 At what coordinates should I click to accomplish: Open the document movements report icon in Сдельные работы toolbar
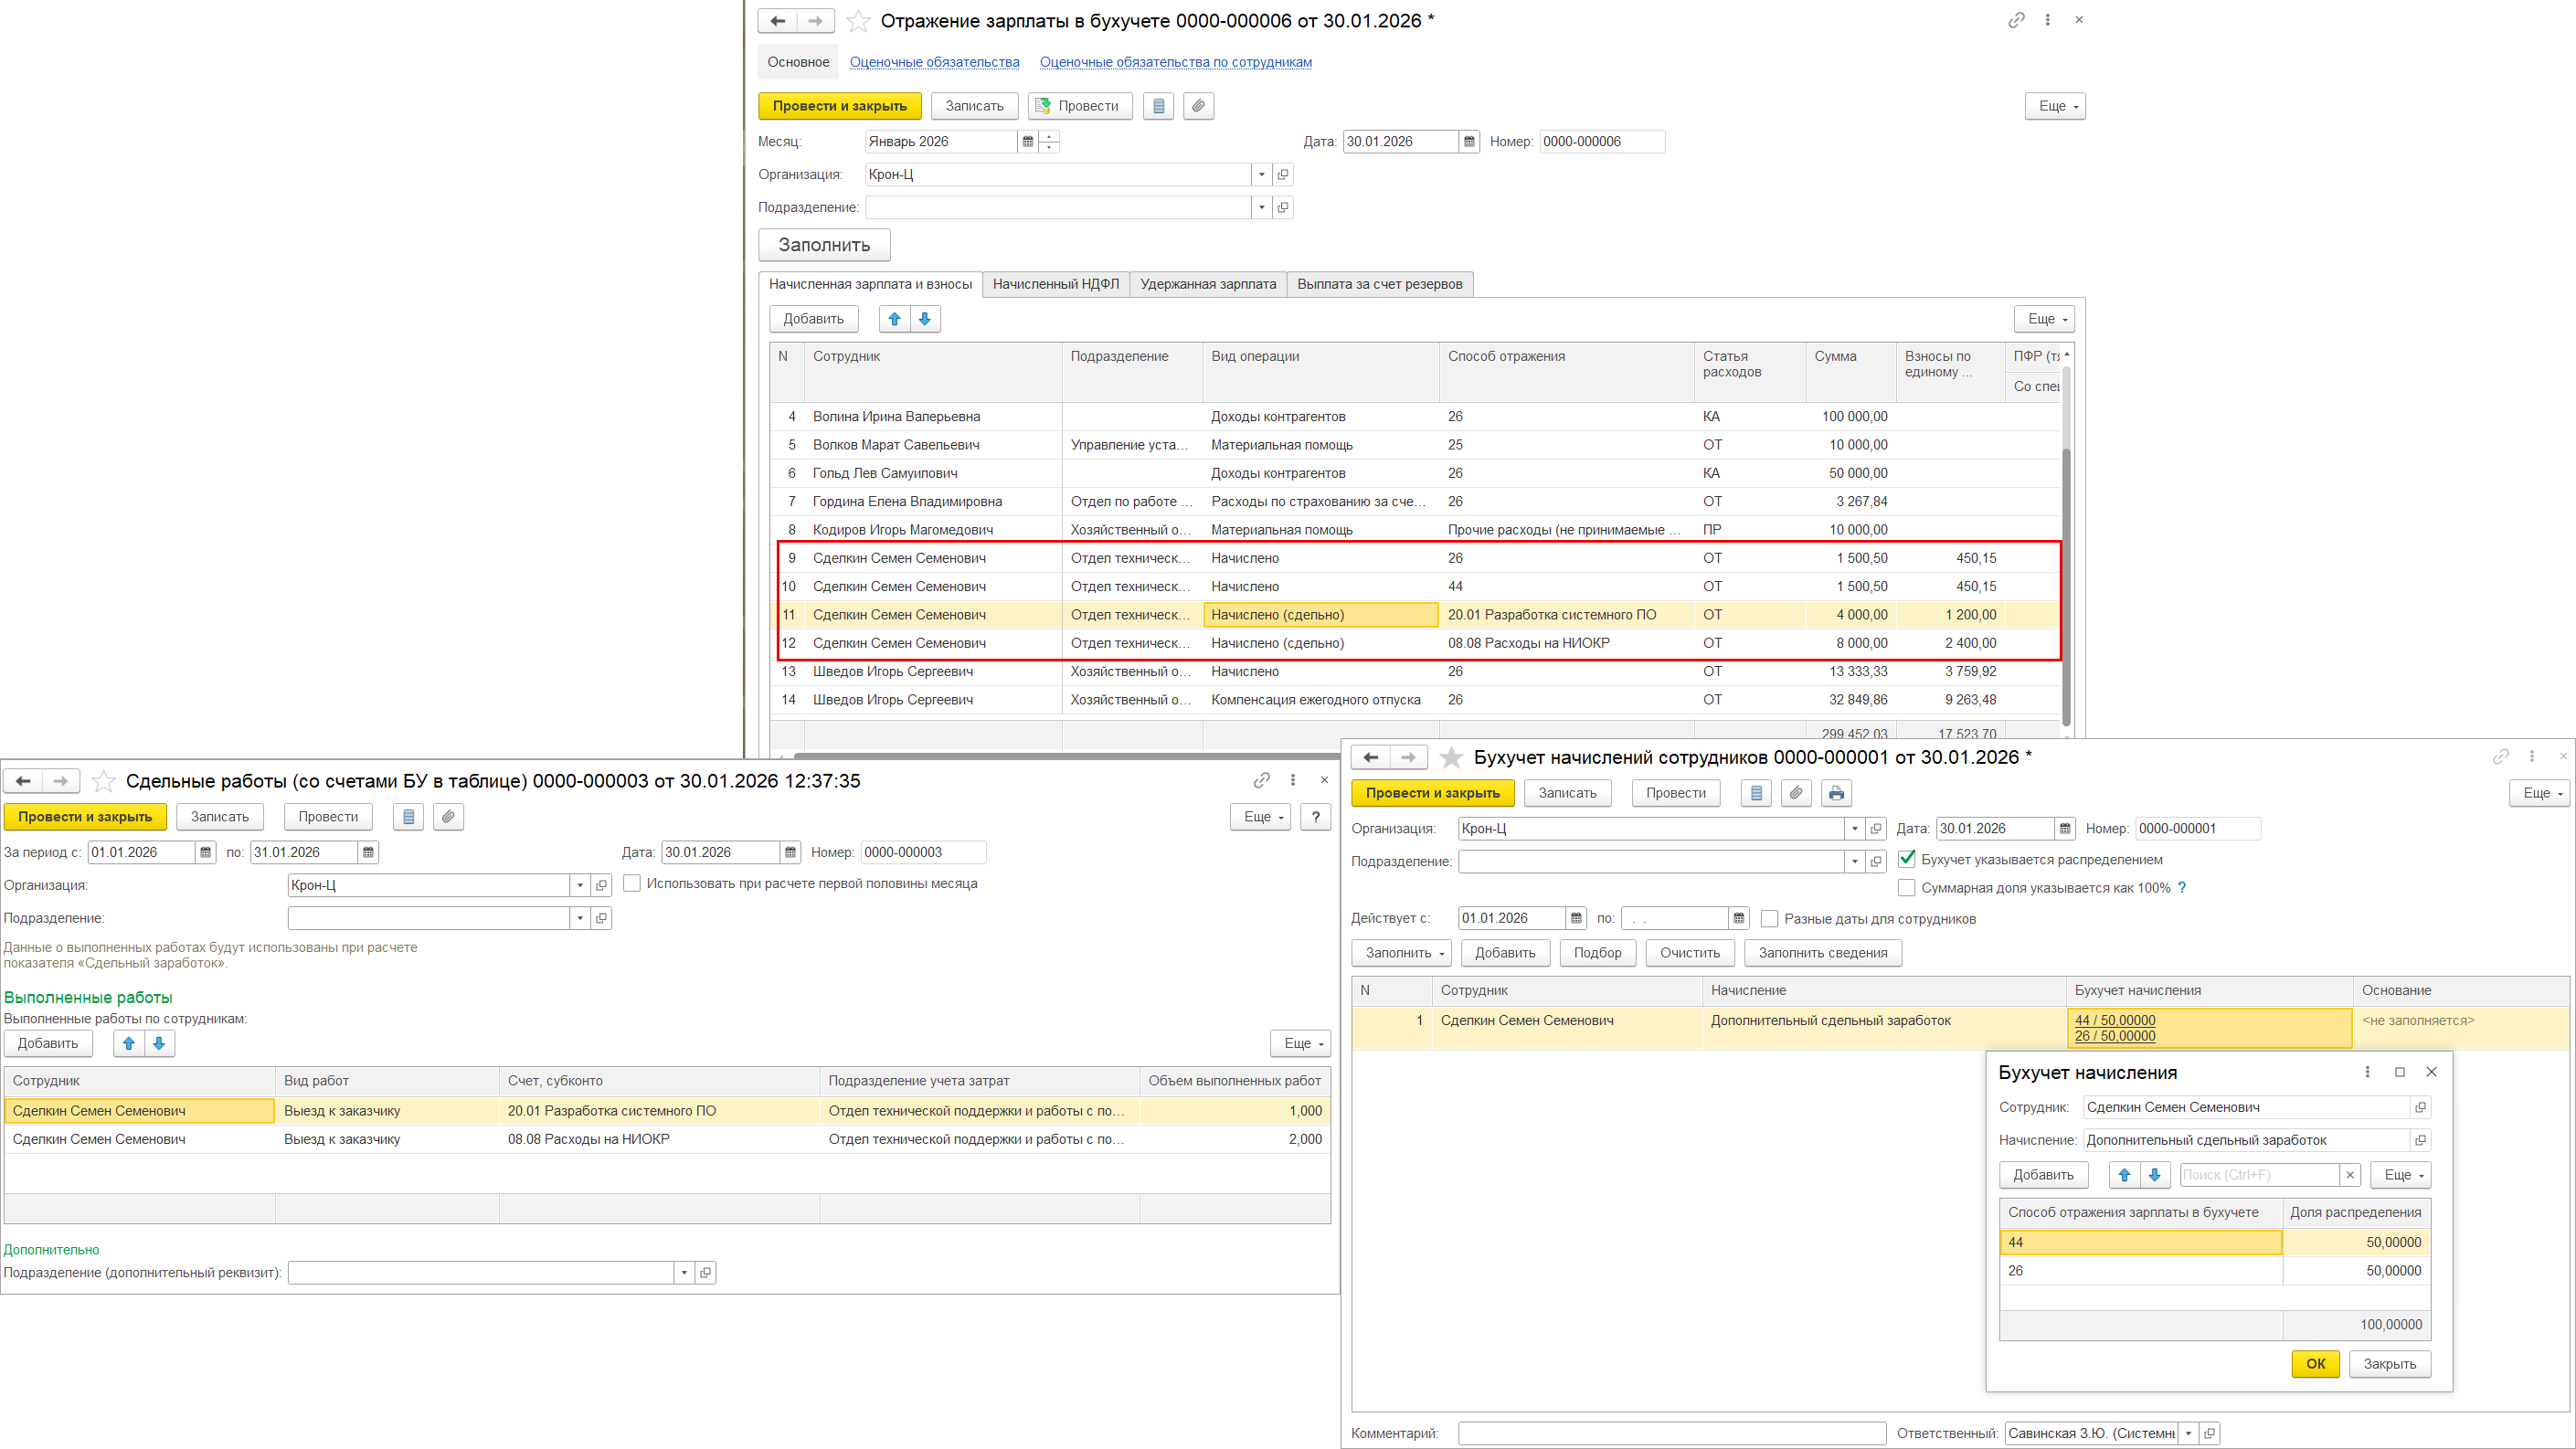408,817
